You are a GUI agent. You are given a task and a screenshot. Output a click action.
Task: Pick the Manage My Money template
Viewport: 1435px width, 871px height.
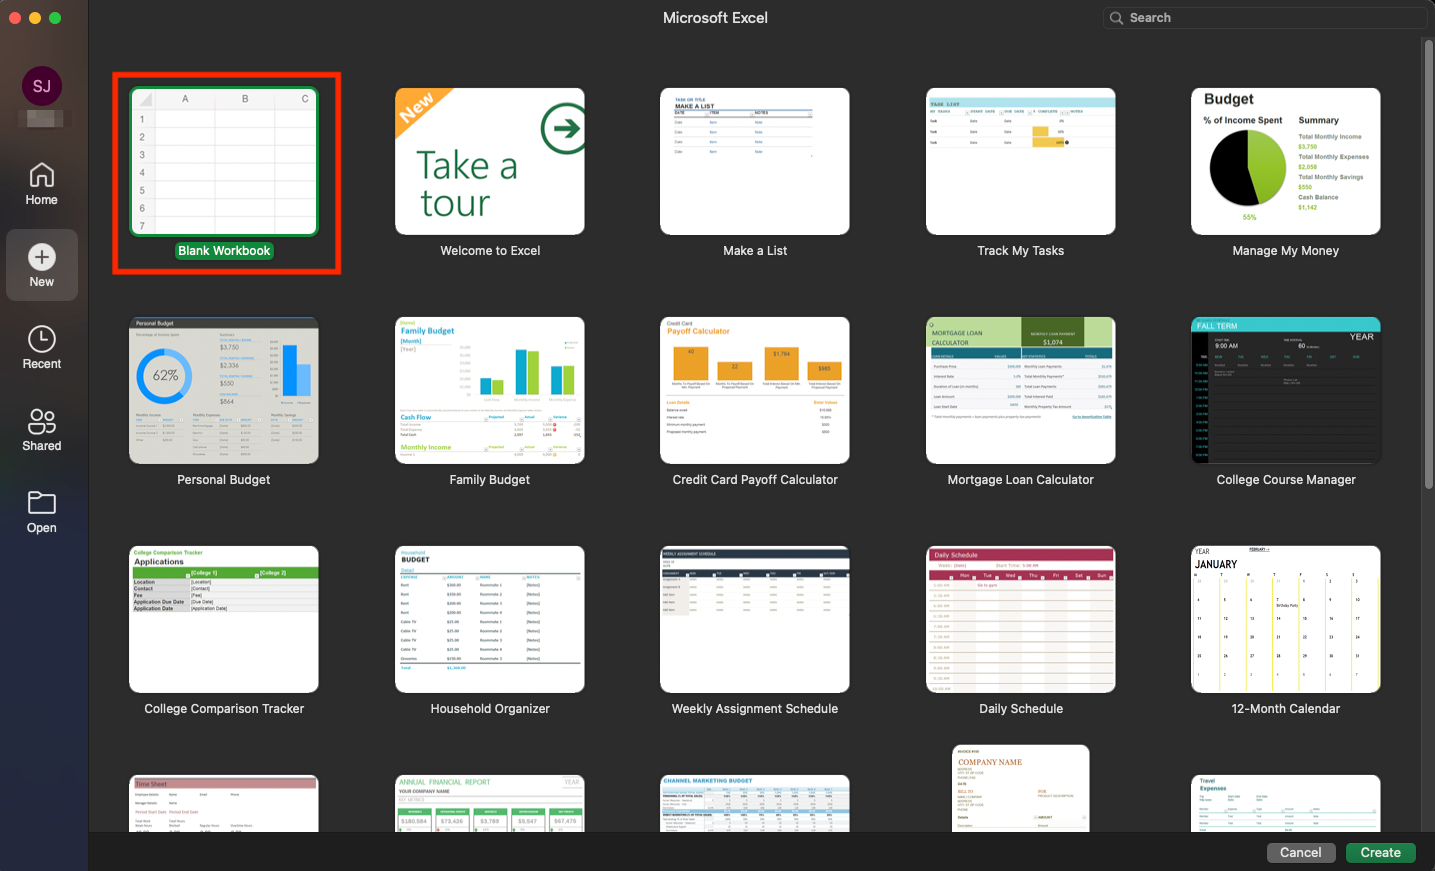[1286, 161]
